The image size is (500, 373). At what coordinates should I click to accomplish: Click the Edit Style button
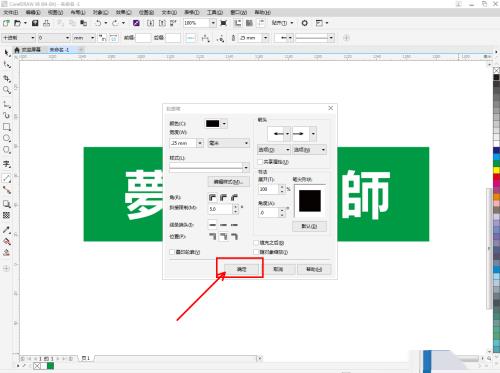click(x=228, y=182)
